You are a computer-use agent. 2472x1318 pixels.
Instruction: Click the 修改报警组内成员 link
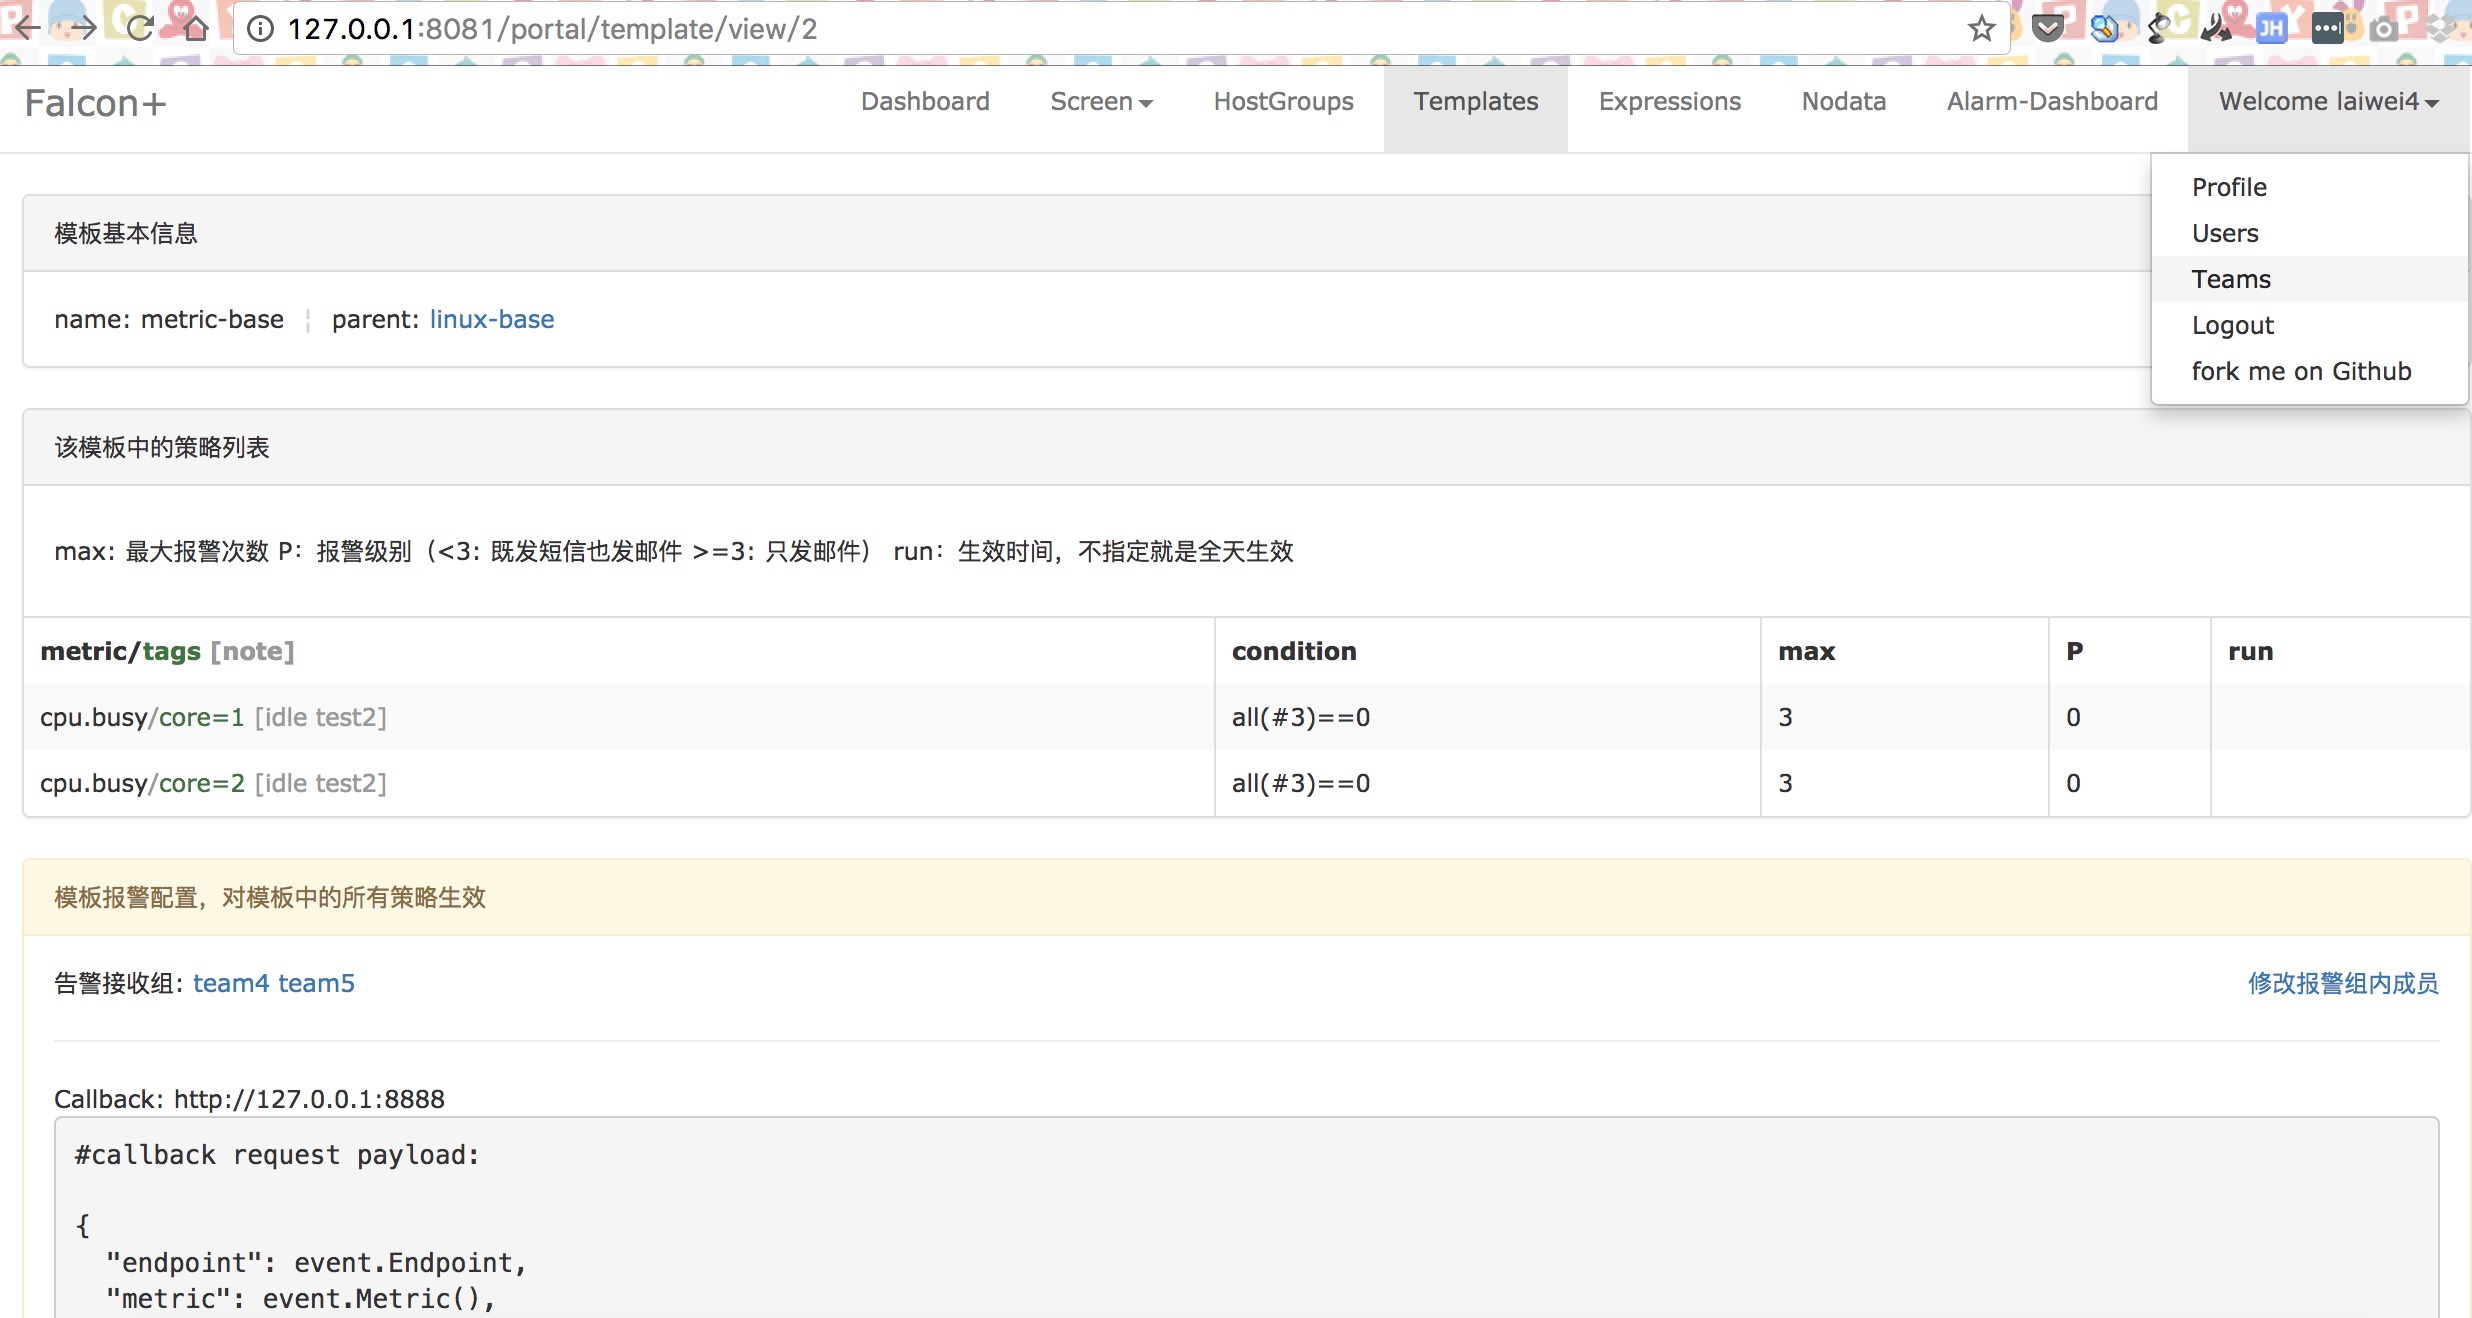[2342, 983]
